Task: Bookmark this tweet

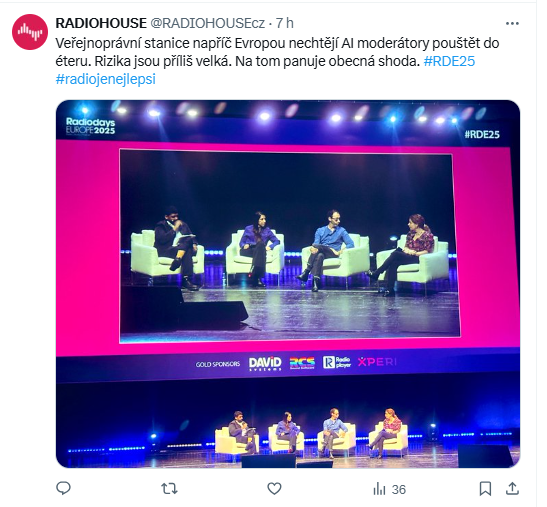Action: [x=485, y=489]
